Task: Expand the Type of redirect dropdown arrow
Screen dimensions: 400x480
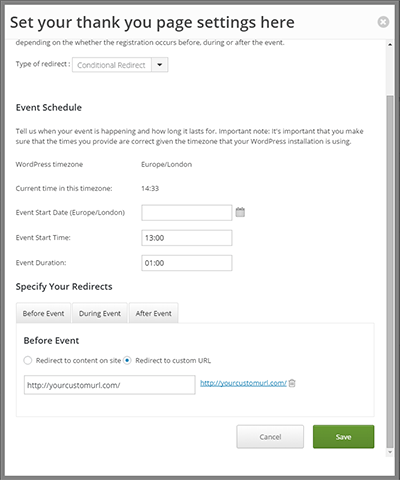Action: point(160,65)
